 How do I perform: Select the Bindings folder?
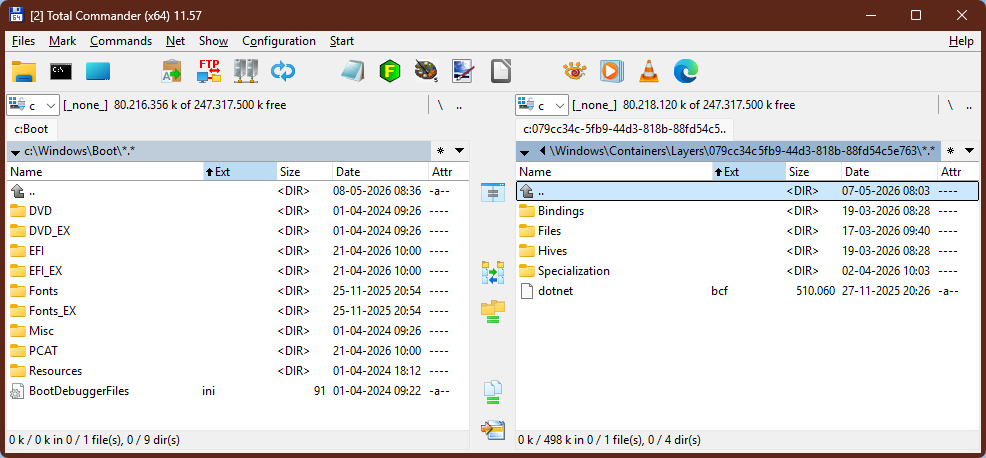(747, 211)
